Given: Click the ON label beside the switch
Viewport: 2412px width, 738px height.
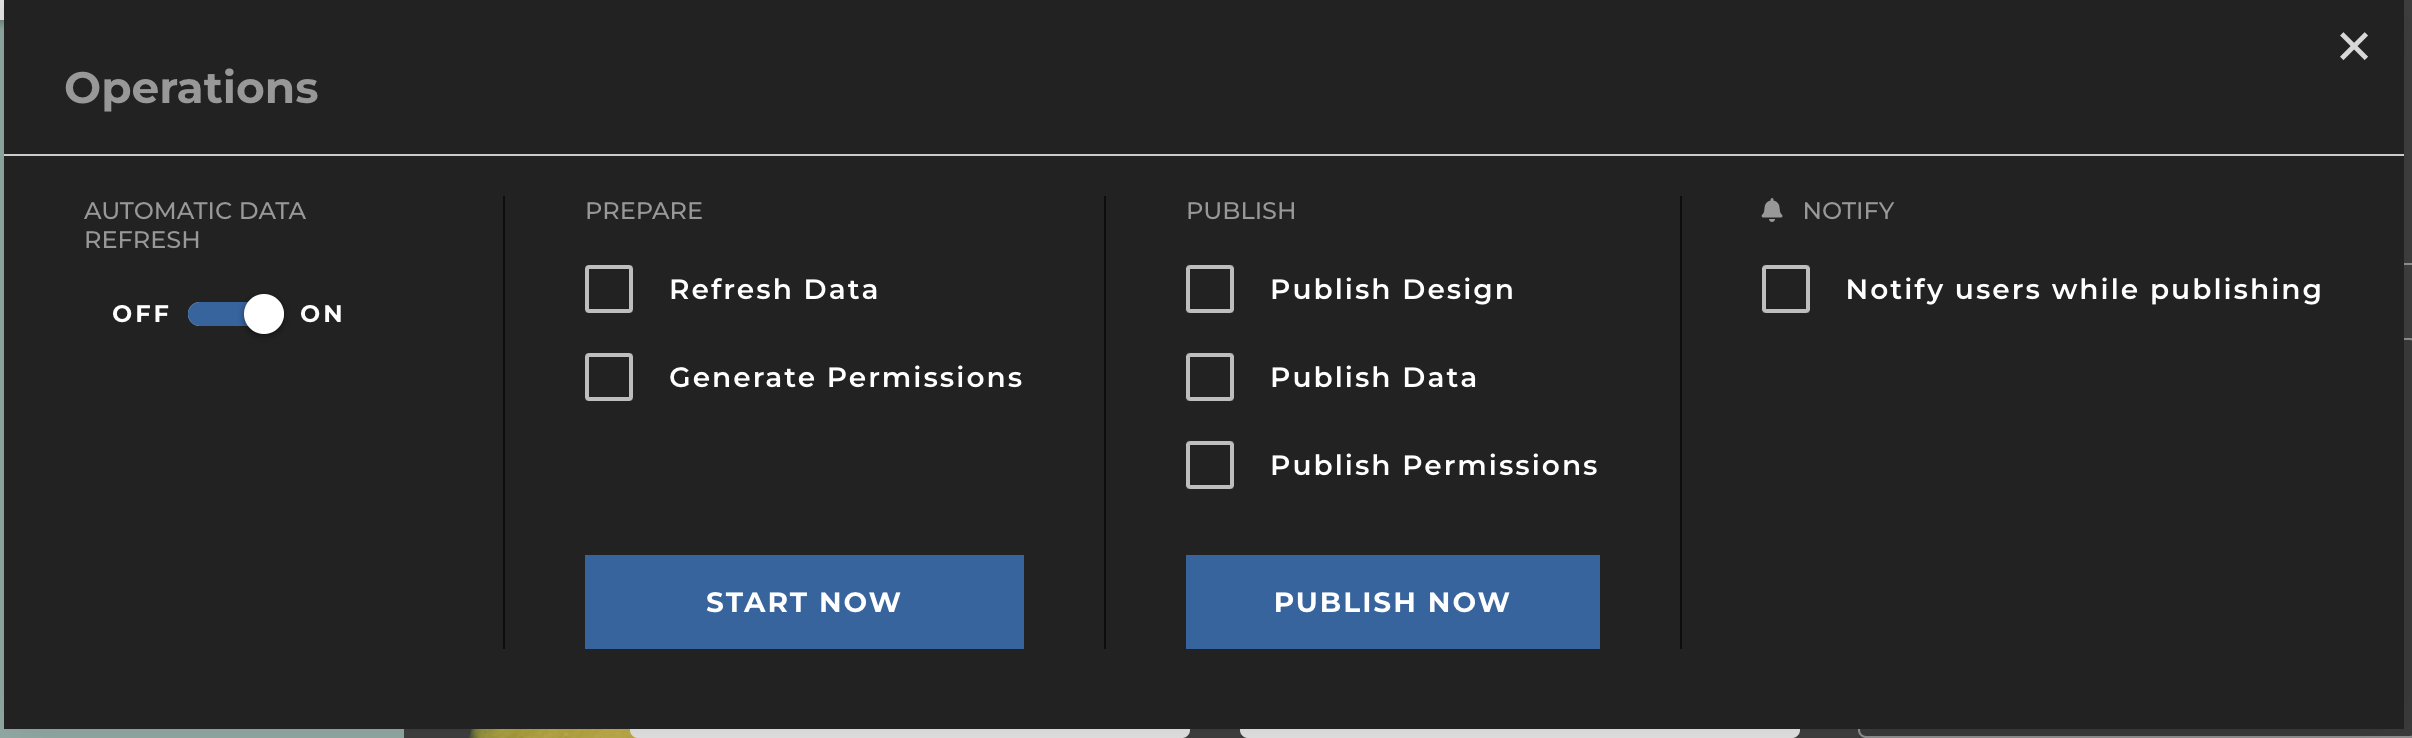Looking at the screenshot, I should coord(322,314).
